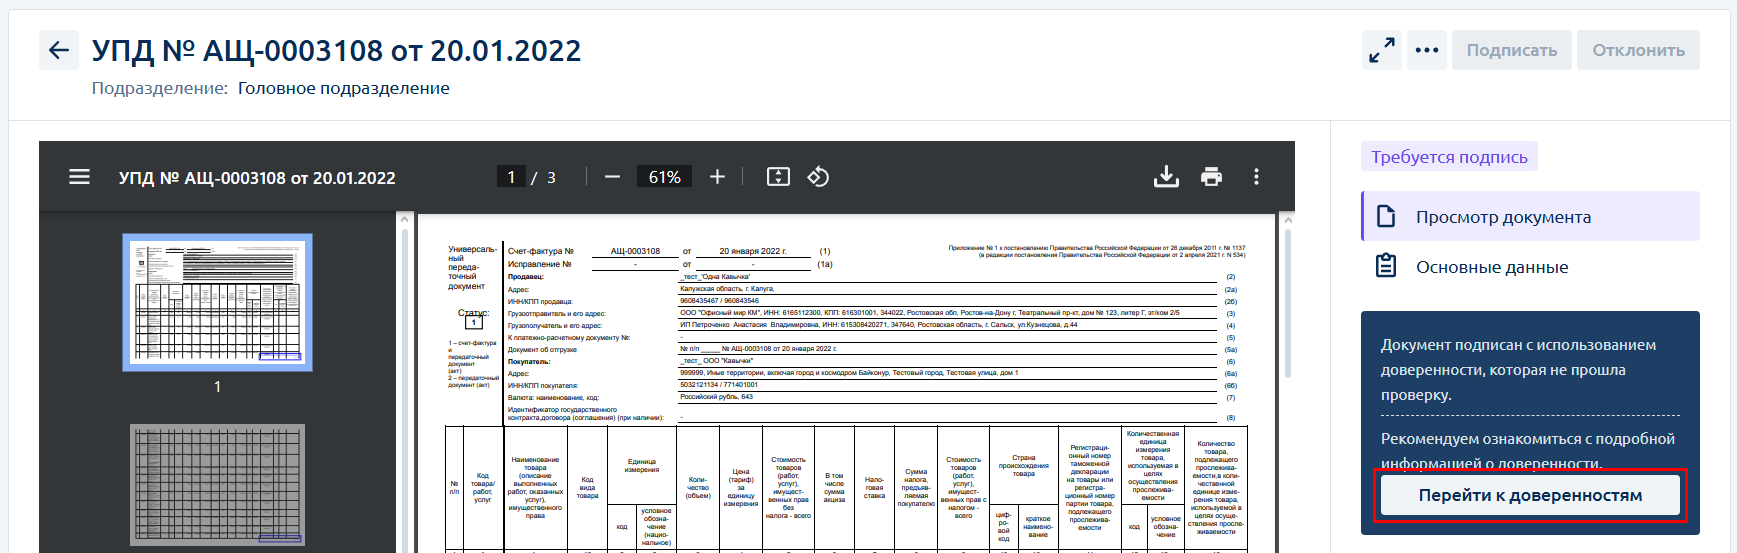Viewport: 1737px width, 553px height.
Task: Print the document via printer icon
Action: pyautogui.click(x=1211, y=177)
